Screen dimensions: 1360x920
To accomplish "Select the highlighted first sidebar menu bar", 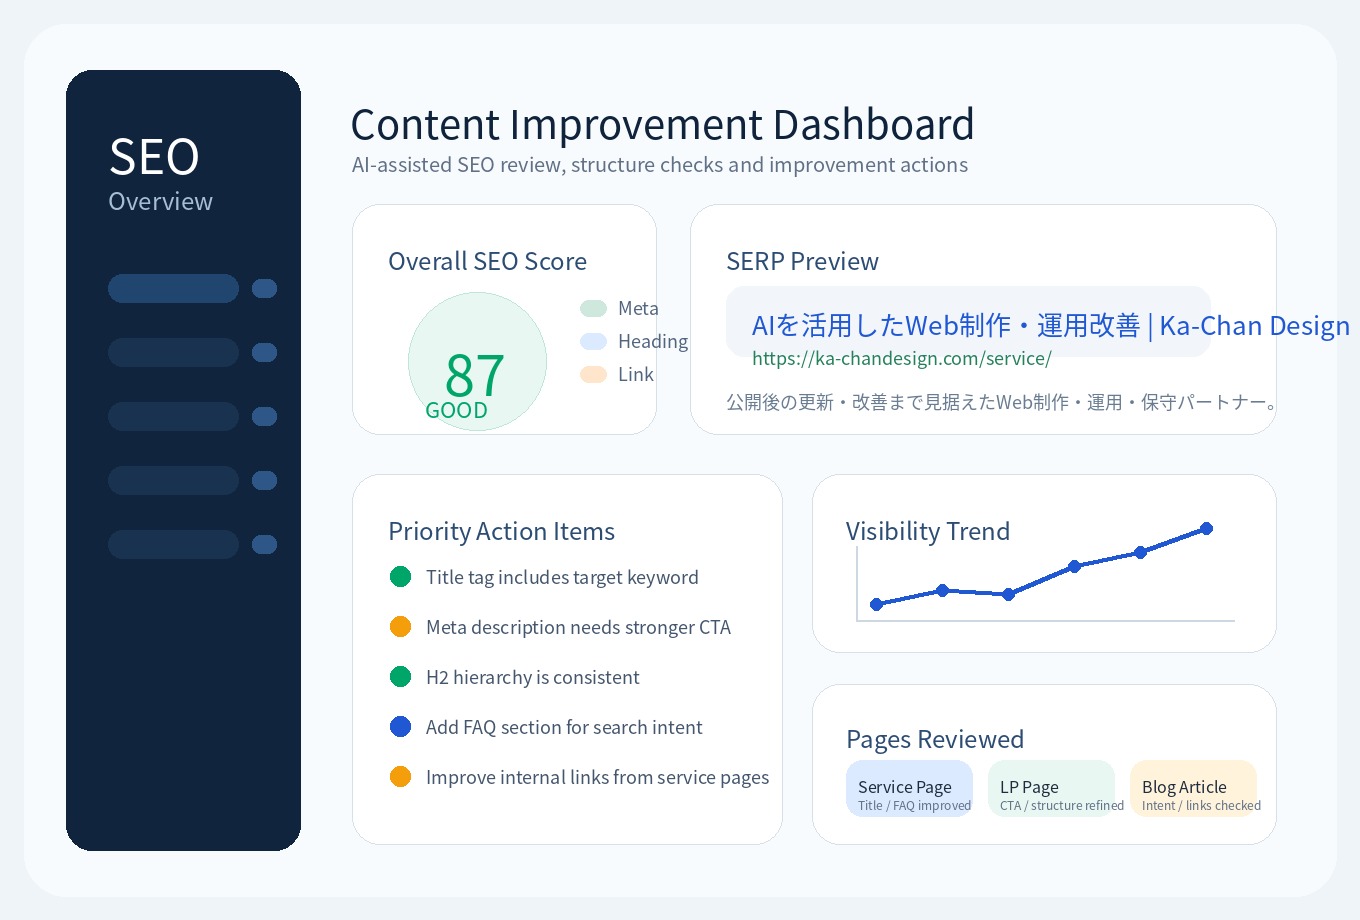I will pos(173,288).
